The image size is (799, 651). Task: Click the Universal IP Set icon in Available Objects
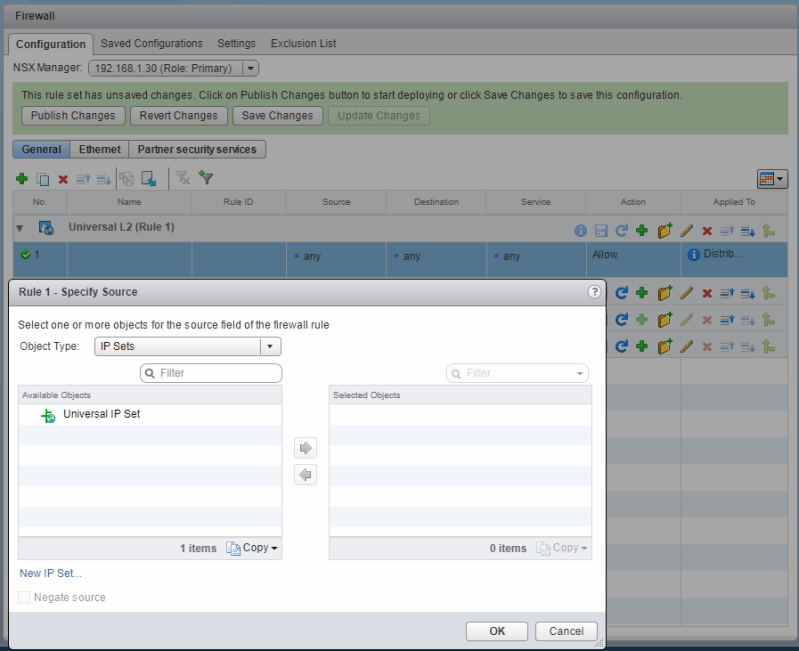pyautogui.click(x=48, y=415)
